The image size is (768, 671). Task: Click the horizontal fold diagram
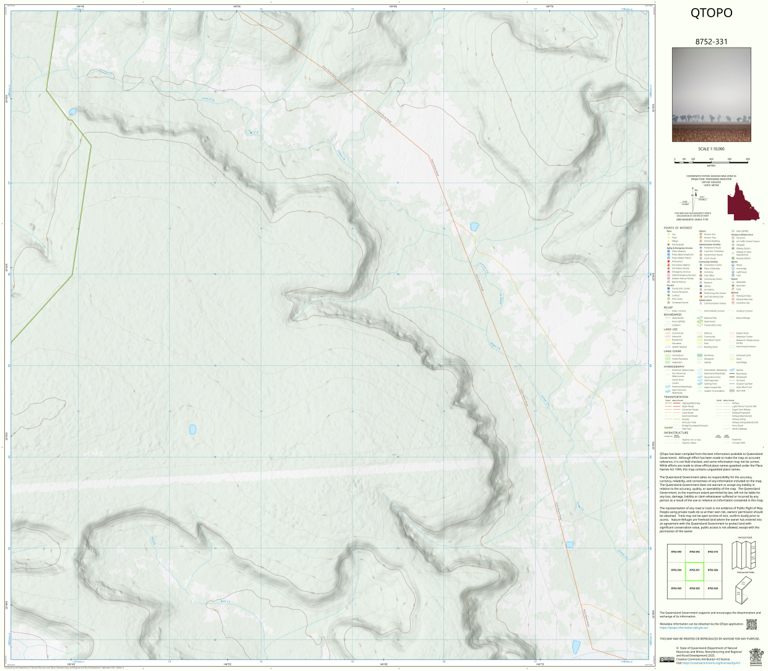point(743,555)
